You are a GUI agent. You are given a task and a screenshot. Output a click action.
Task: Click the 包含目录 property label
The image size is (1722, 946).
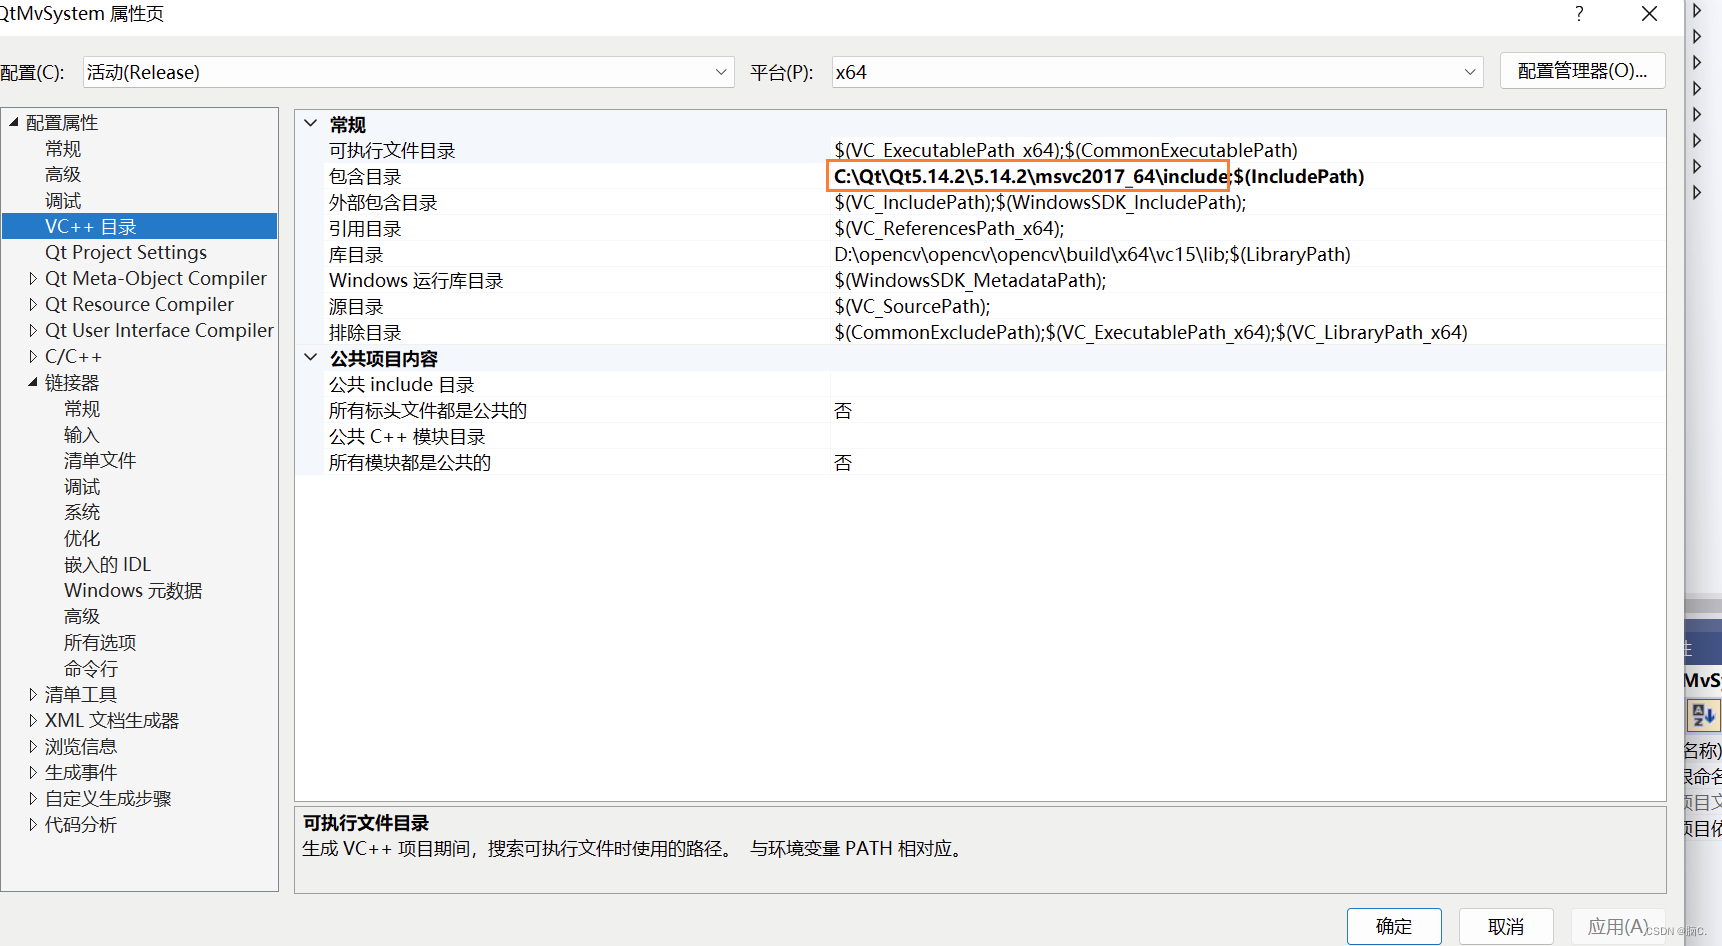(365, 176)
